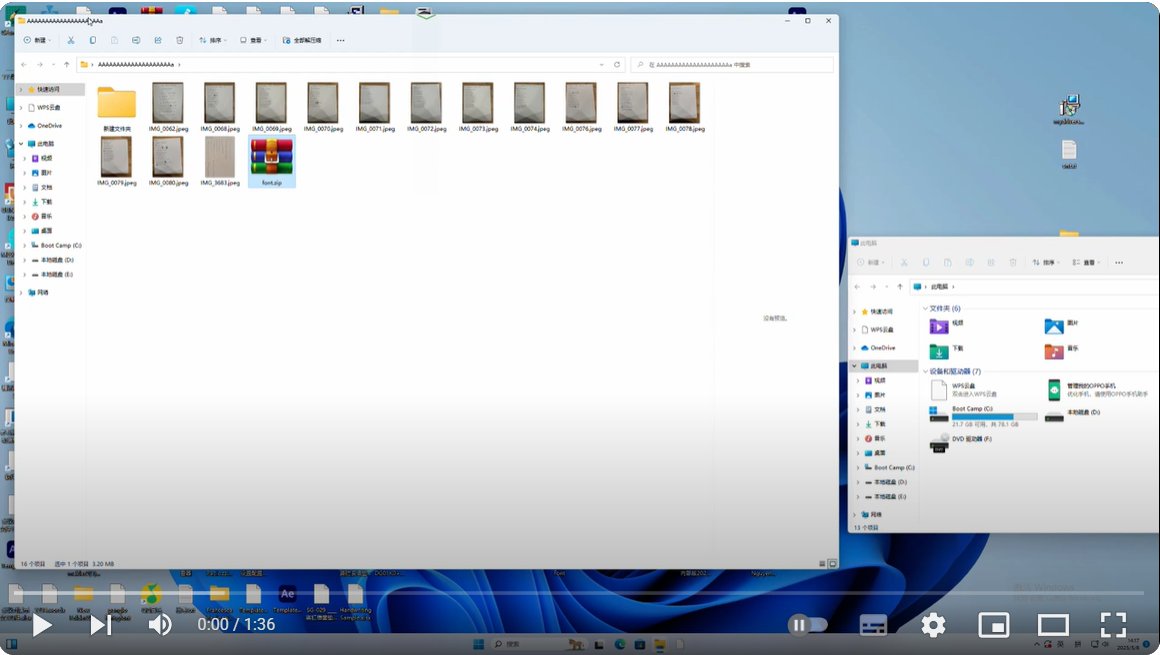1160x655 pixels.
Task: Turn on subtitles in the player
Action: (x=873, y=625)
